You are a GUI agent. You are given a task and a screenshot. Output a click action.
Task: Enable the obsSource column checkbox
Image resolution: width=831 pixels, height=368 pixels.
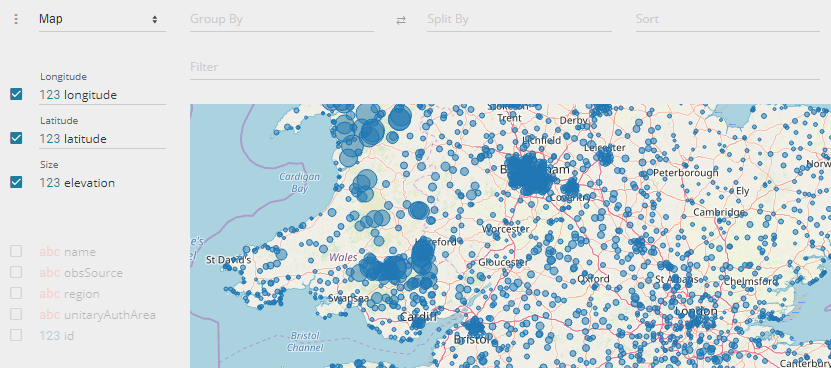pyautogui.click(x=16, y=273)
